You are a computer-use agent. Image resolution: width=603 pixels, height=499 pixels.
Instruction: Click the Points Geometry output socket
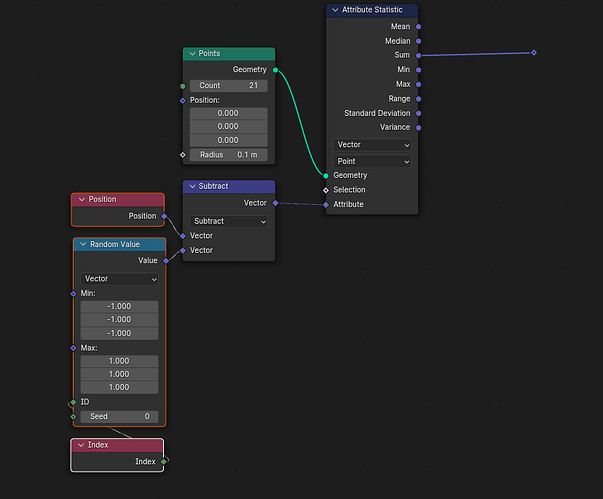click(x=275, y=70)
